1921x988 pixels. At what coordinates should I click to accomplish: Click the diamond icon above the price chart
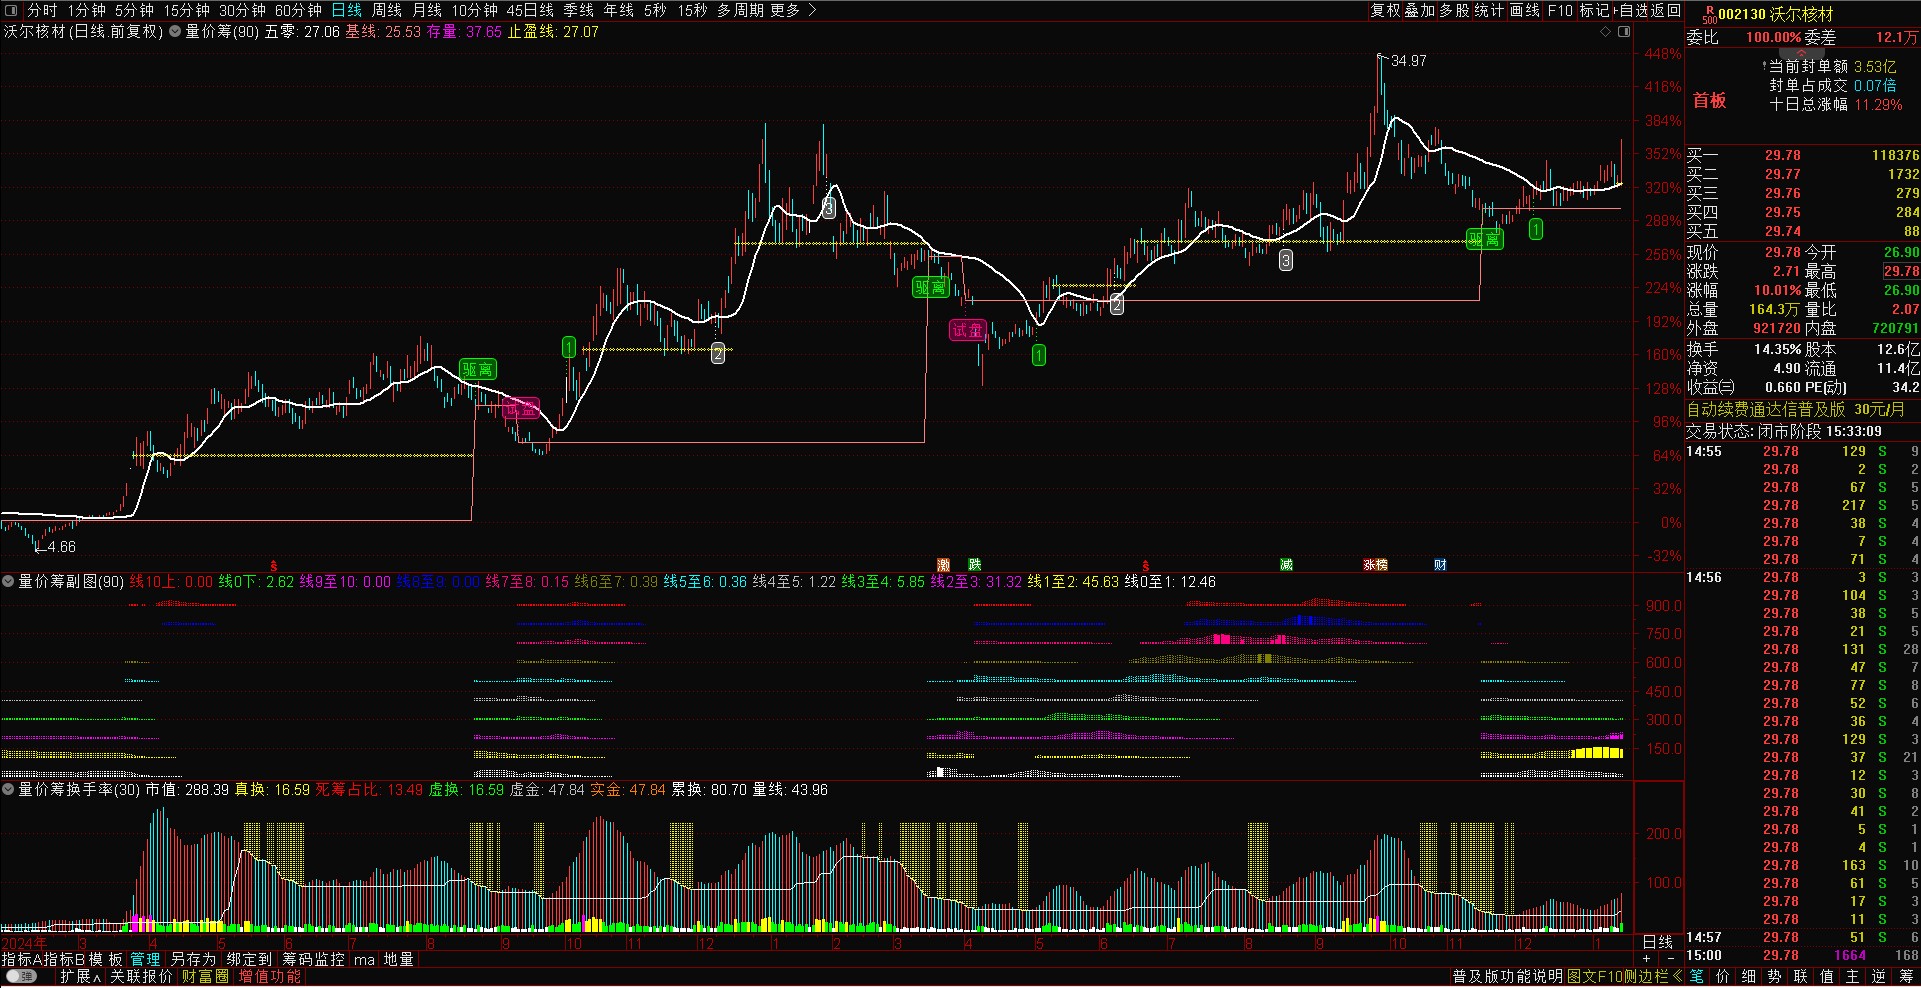coord(1606,32)
